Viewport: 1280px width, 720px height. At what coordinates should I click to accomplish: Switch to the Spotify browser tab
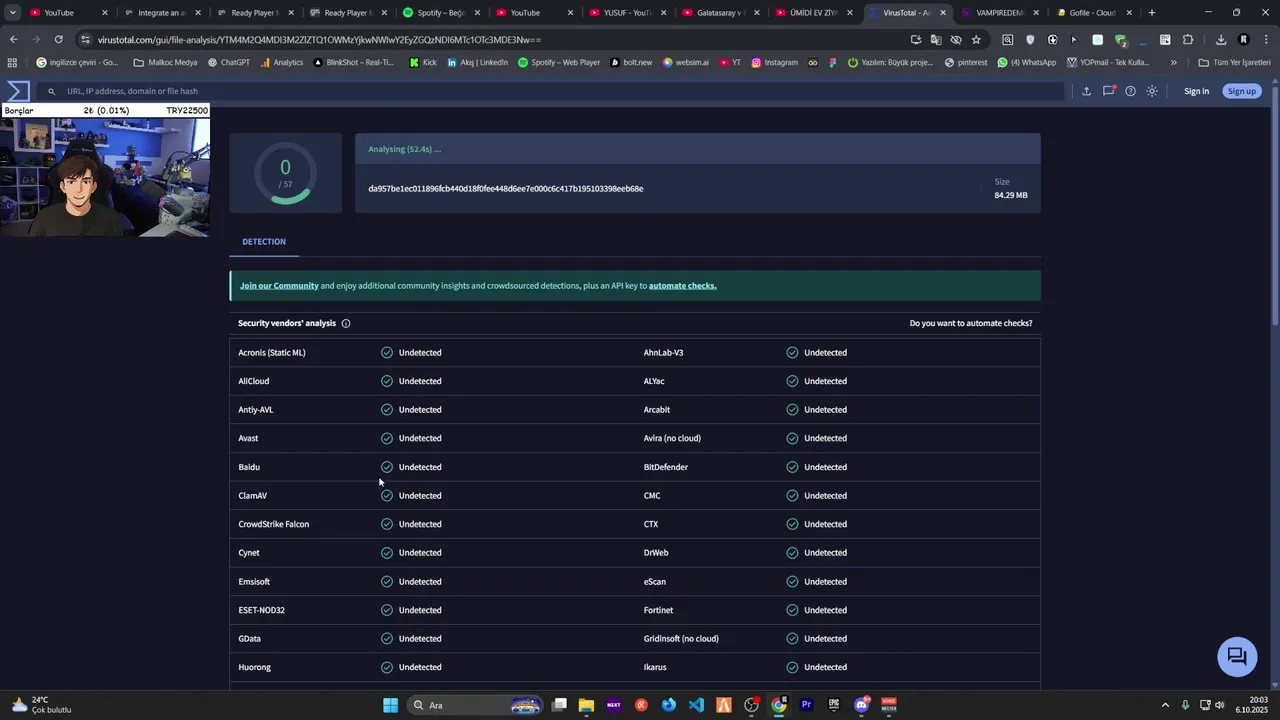click(440, 13)
